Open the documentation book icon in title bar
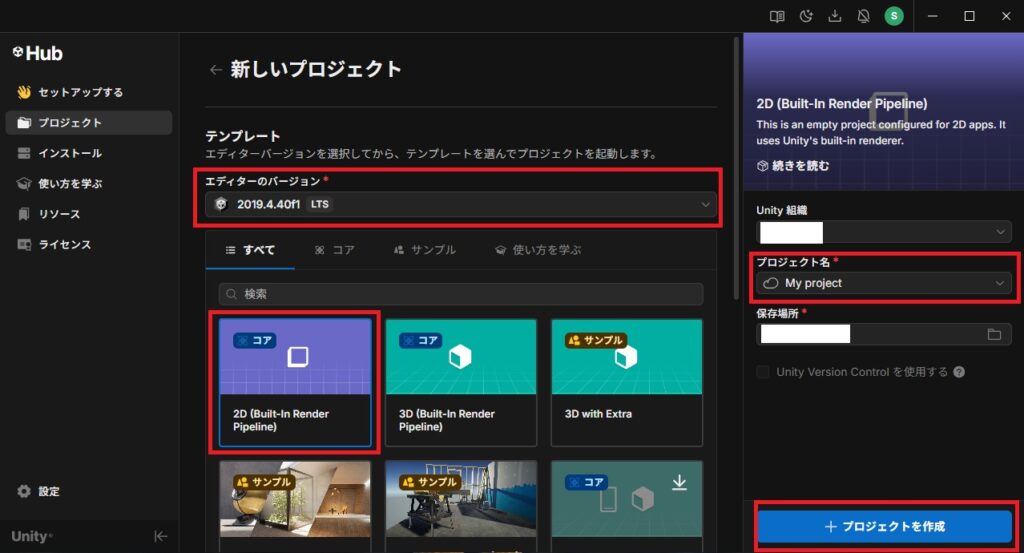The width and height of the screenshot is (1024, 553). [x=776, y=16]
